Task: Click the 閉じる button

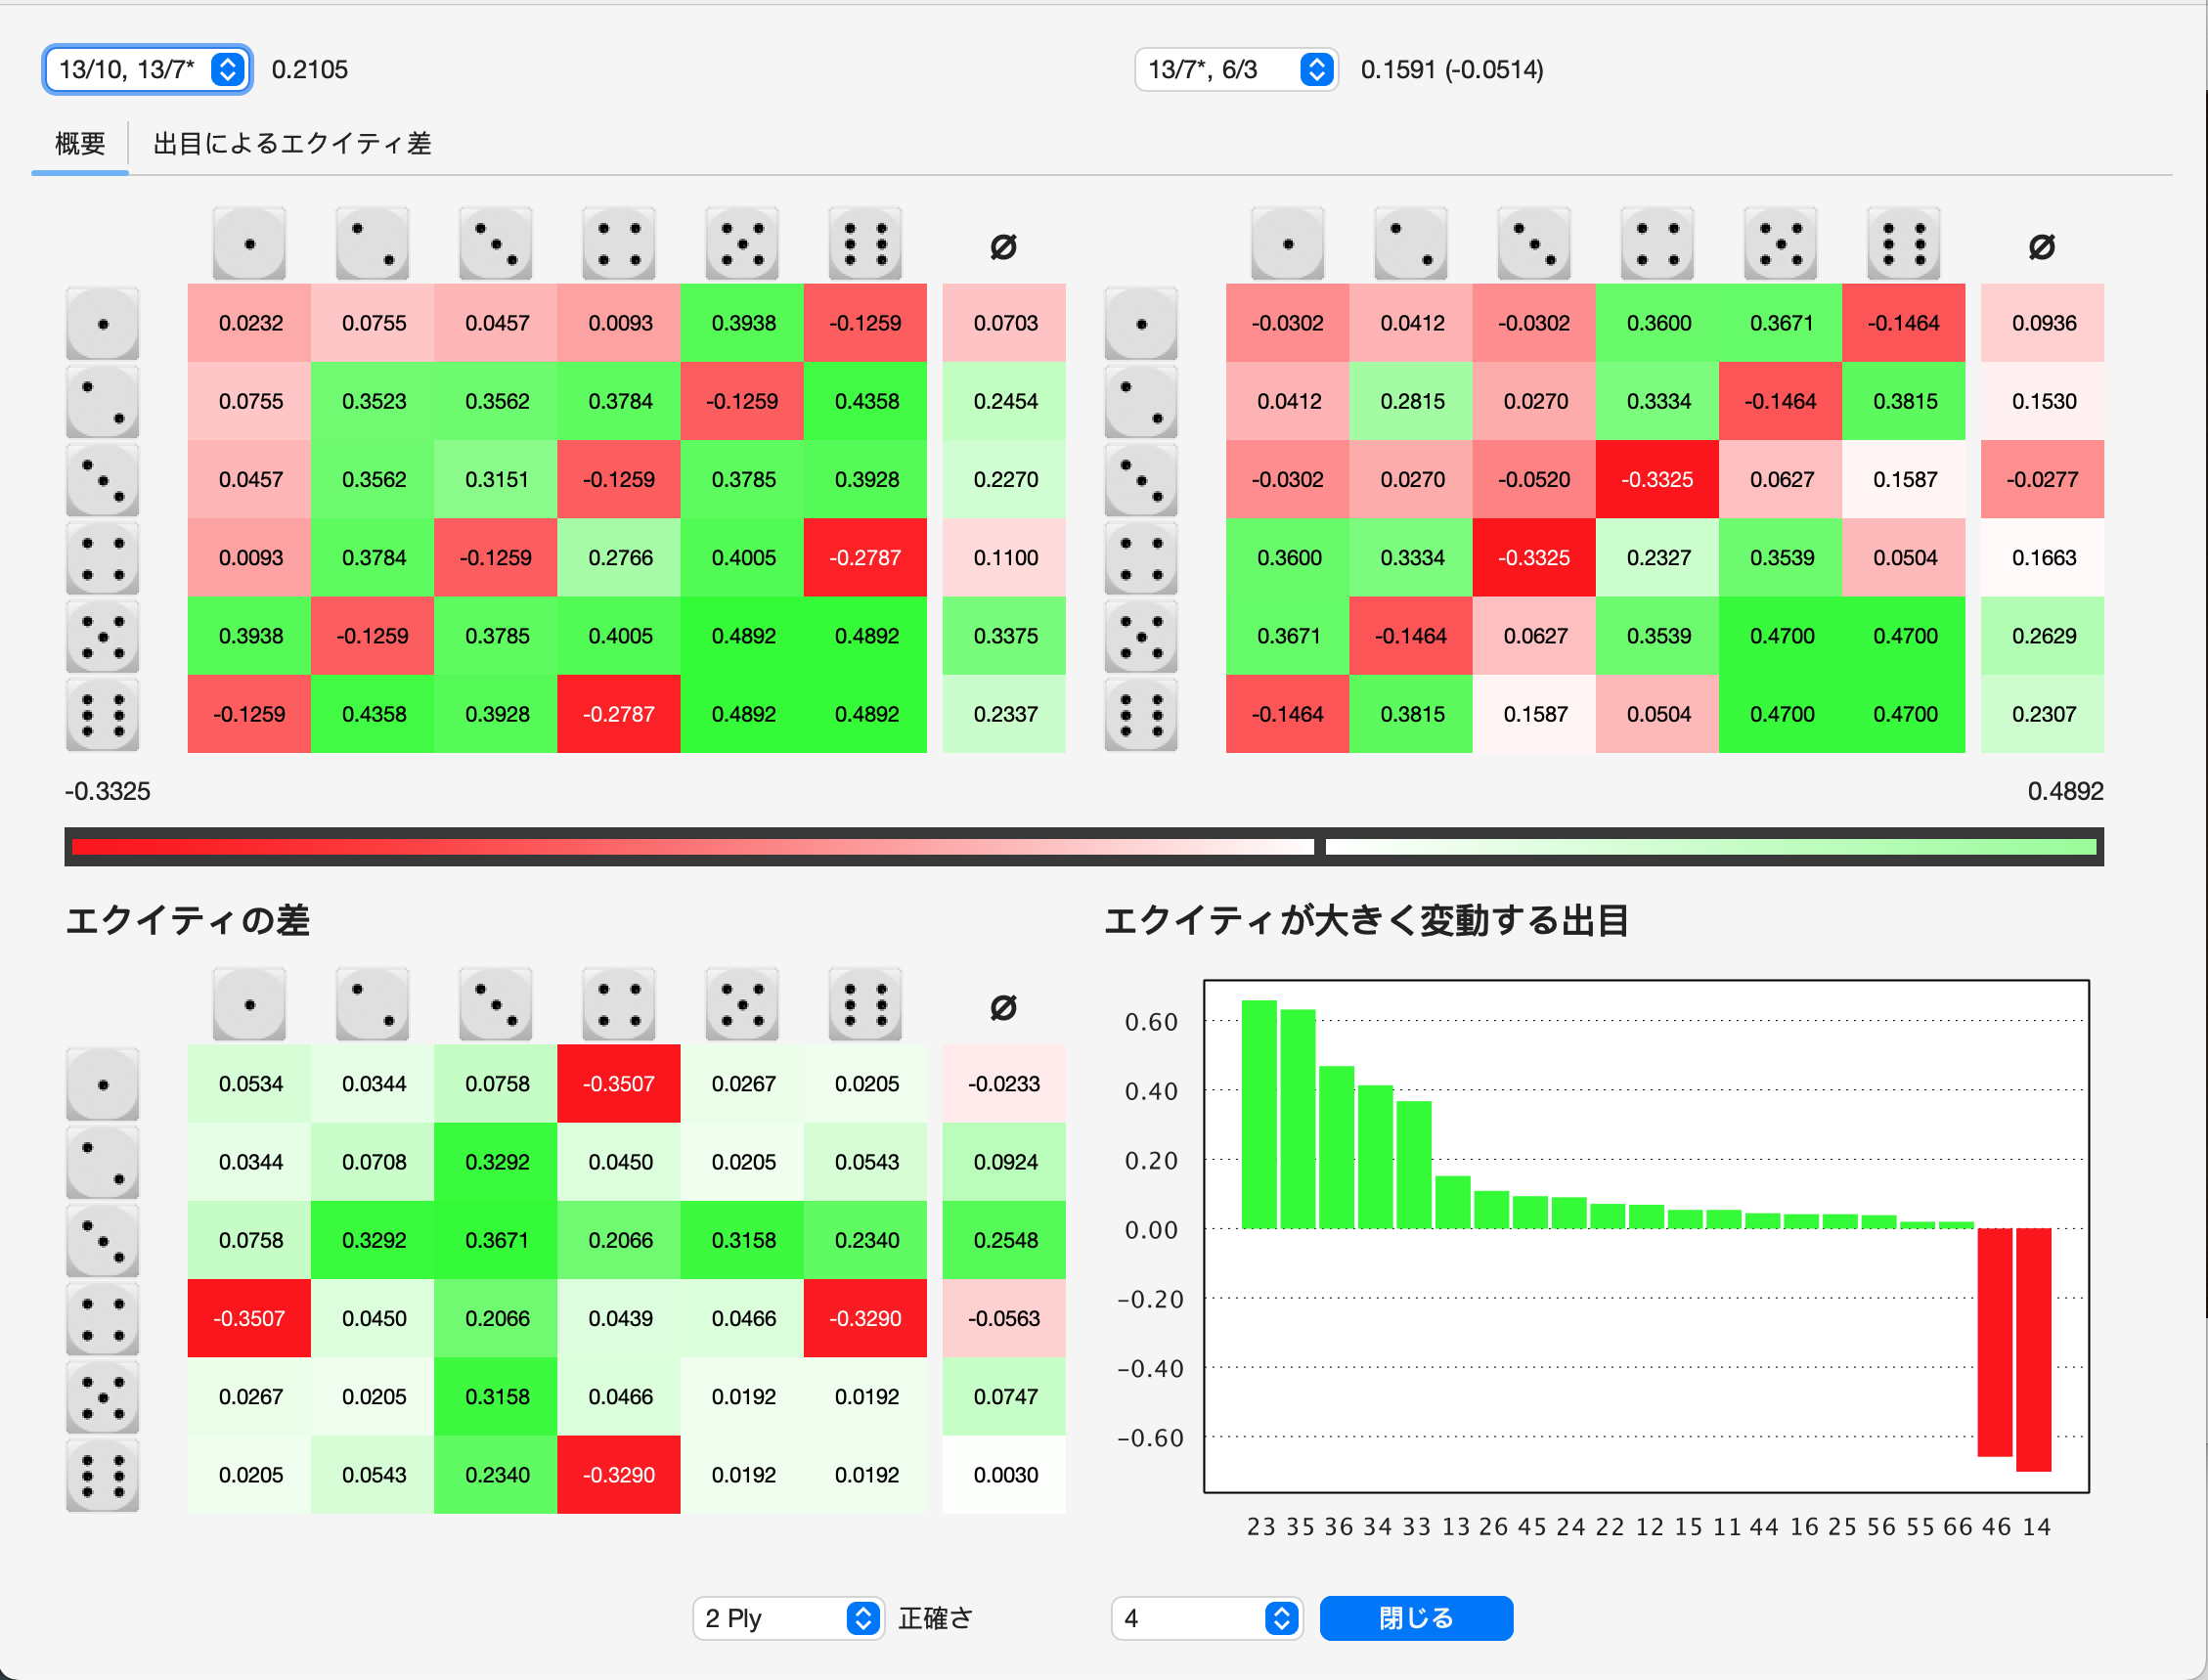Action: coord(1415,1618)
